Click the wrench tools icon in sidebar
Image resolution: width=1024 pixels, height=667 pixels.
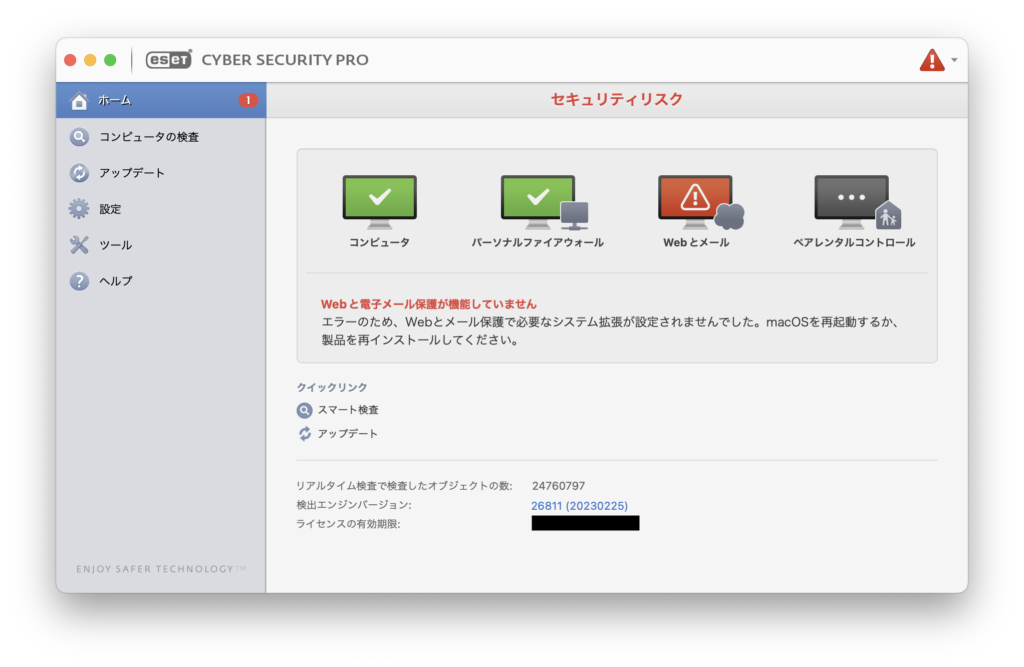[x=79, y=245]
